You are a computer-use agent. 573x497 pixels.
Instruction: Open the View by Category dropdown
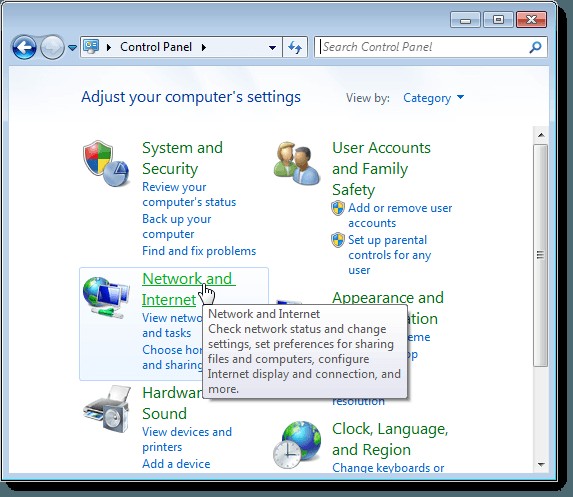pyautogui.click(x=433, y=98)
